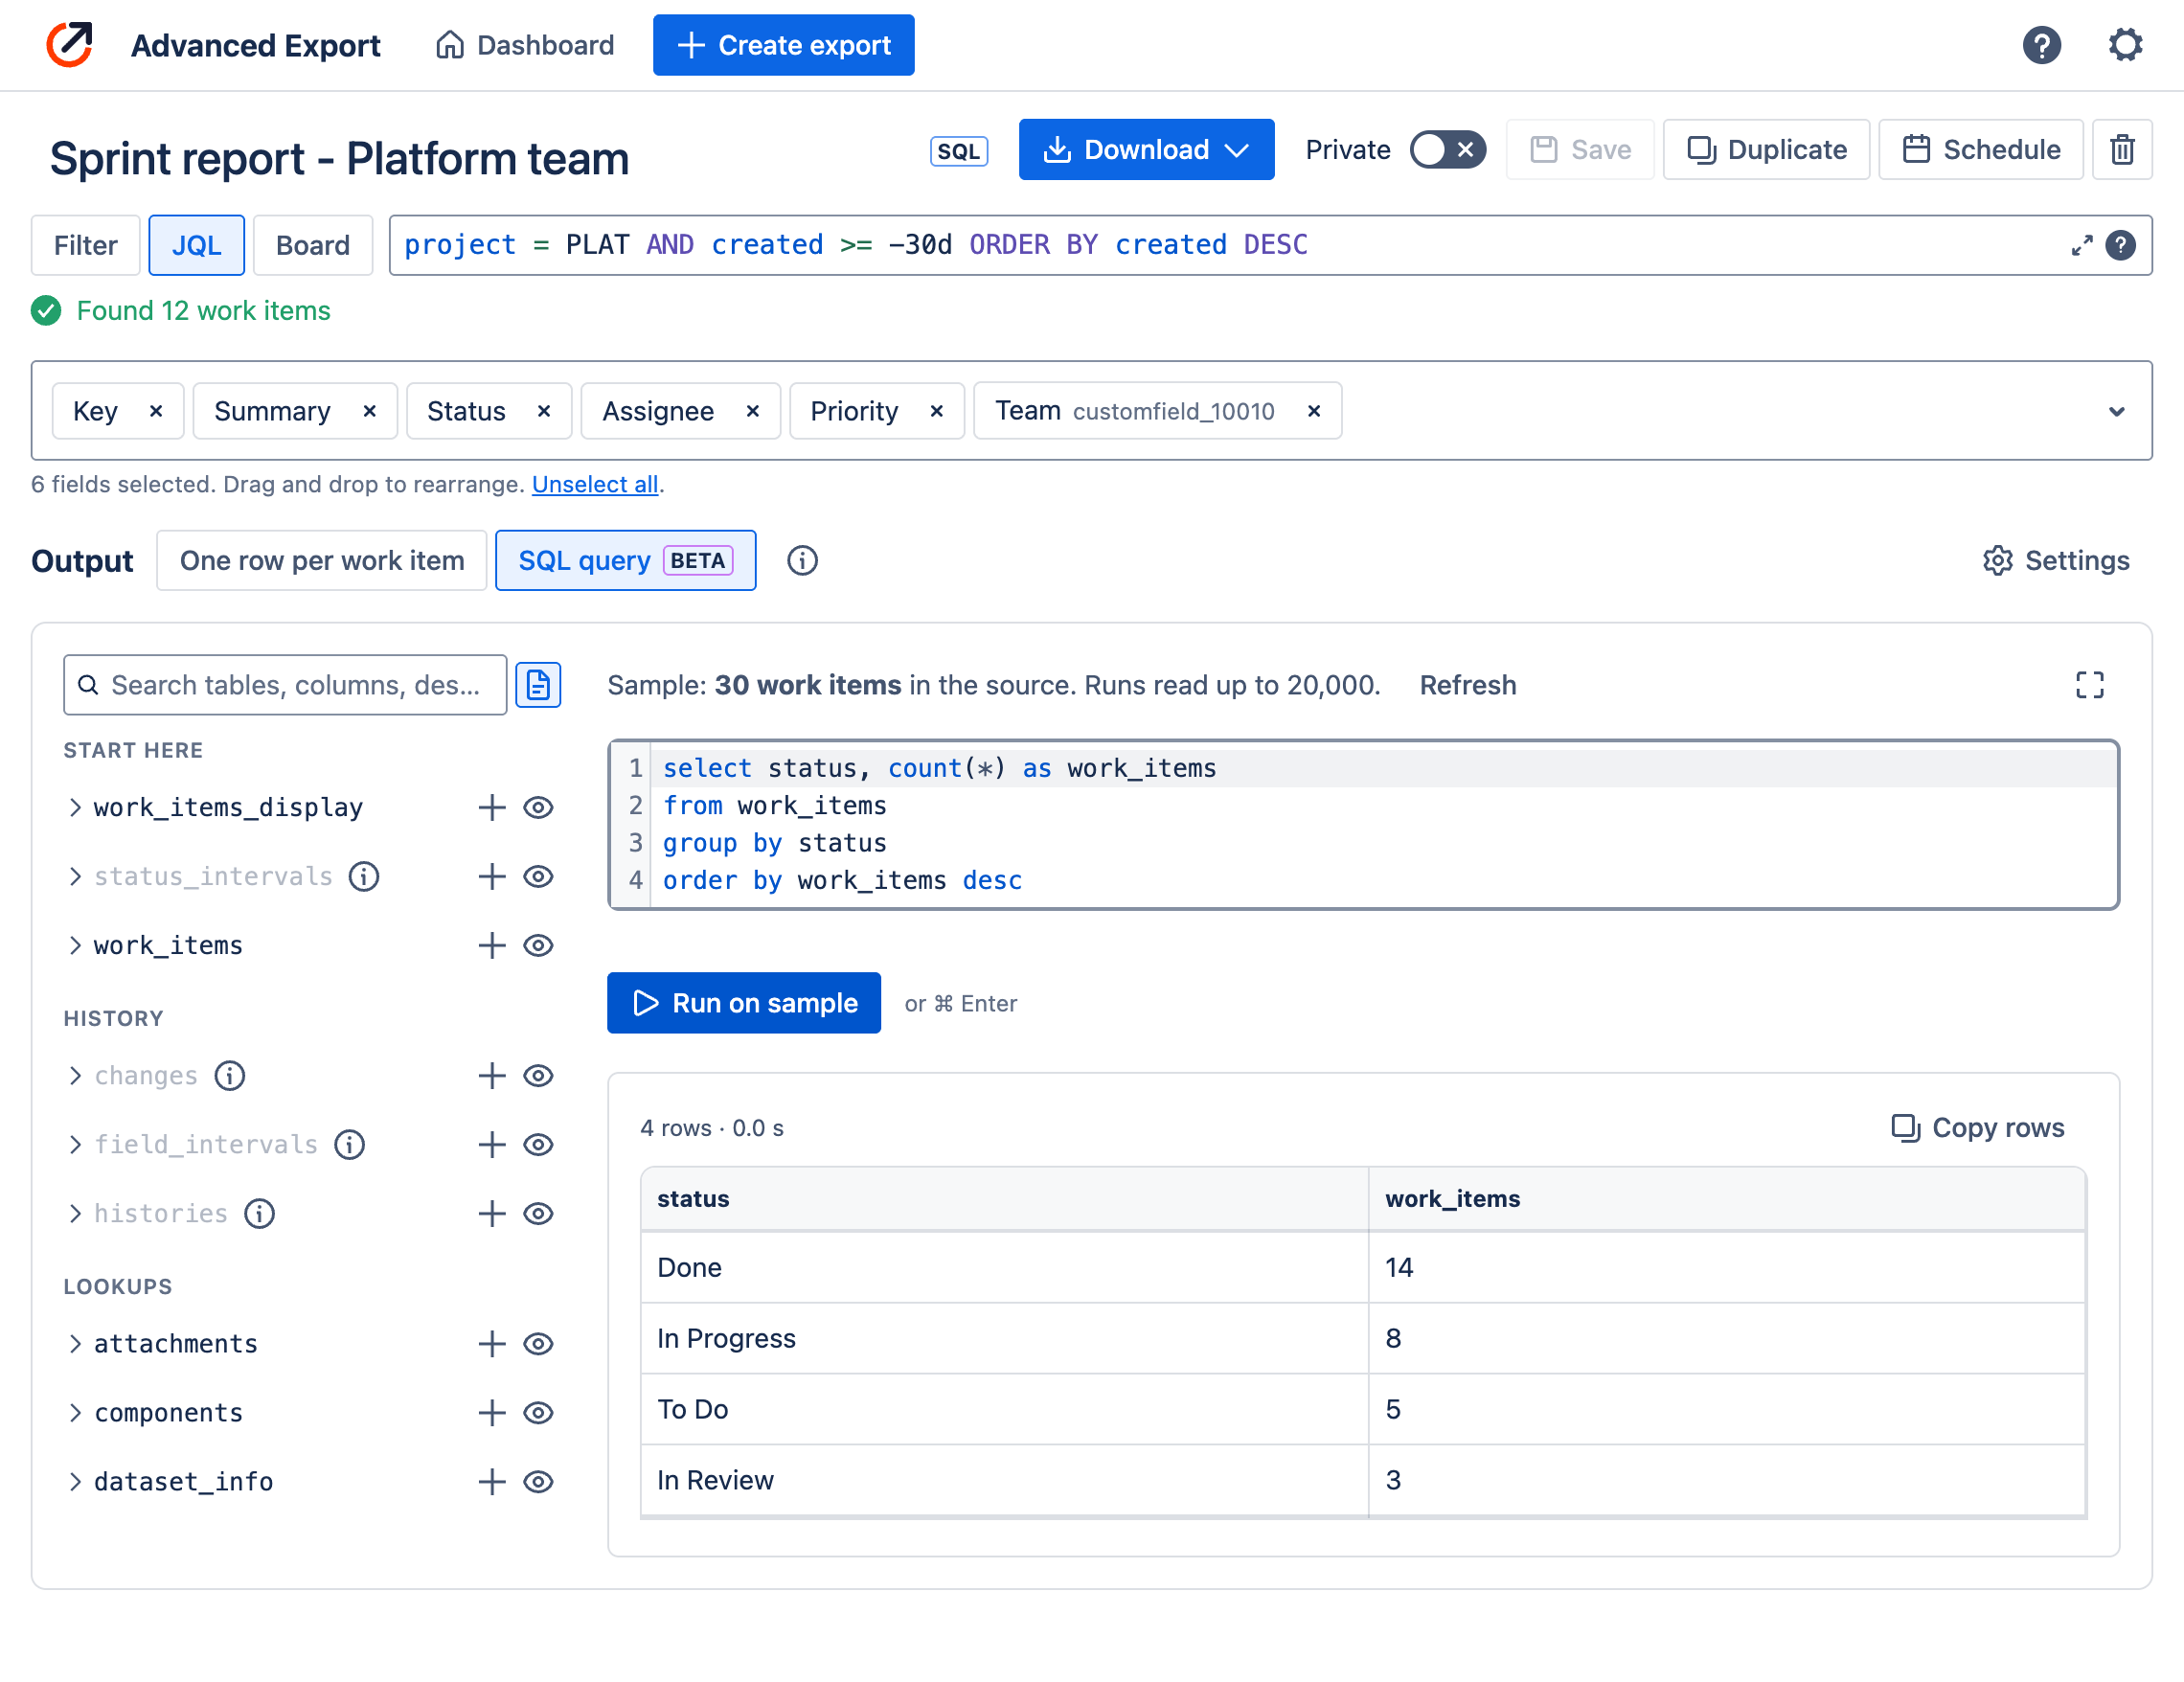Preview attachments with eye icon

tap(538, 1344)
